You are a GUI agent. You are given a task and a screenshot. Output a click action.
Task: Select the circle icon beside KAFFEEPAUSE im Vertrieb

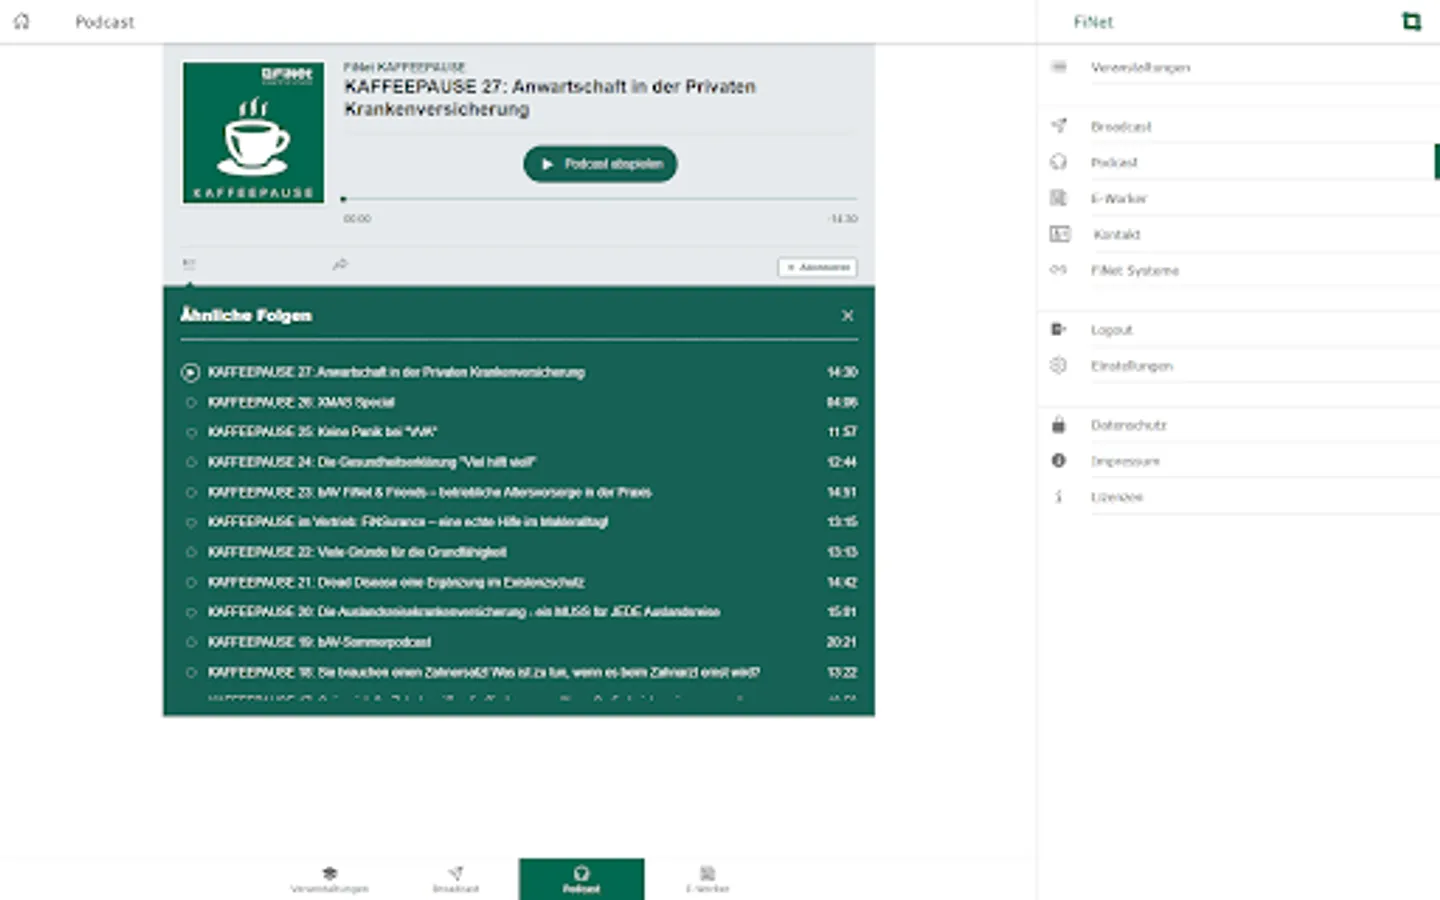[x=190, y=522]
